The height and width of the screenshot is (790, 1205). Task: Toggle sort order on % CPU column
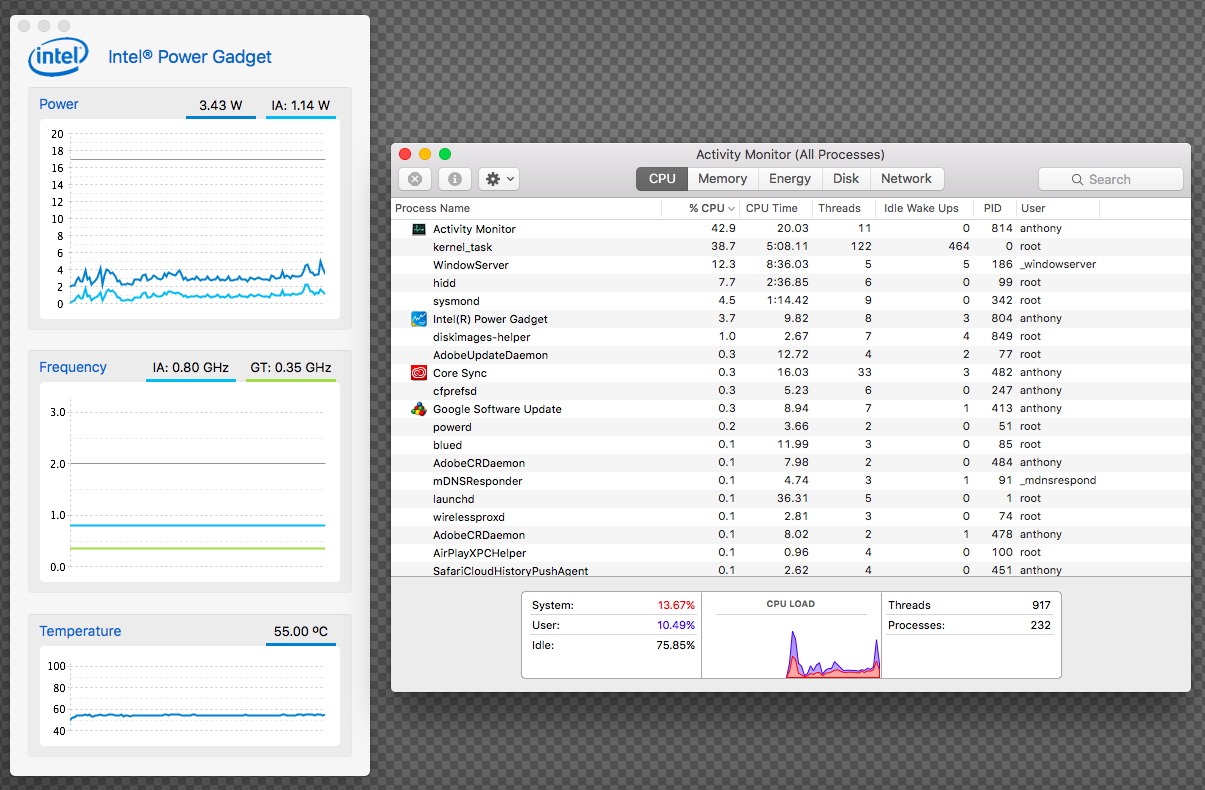702,208
